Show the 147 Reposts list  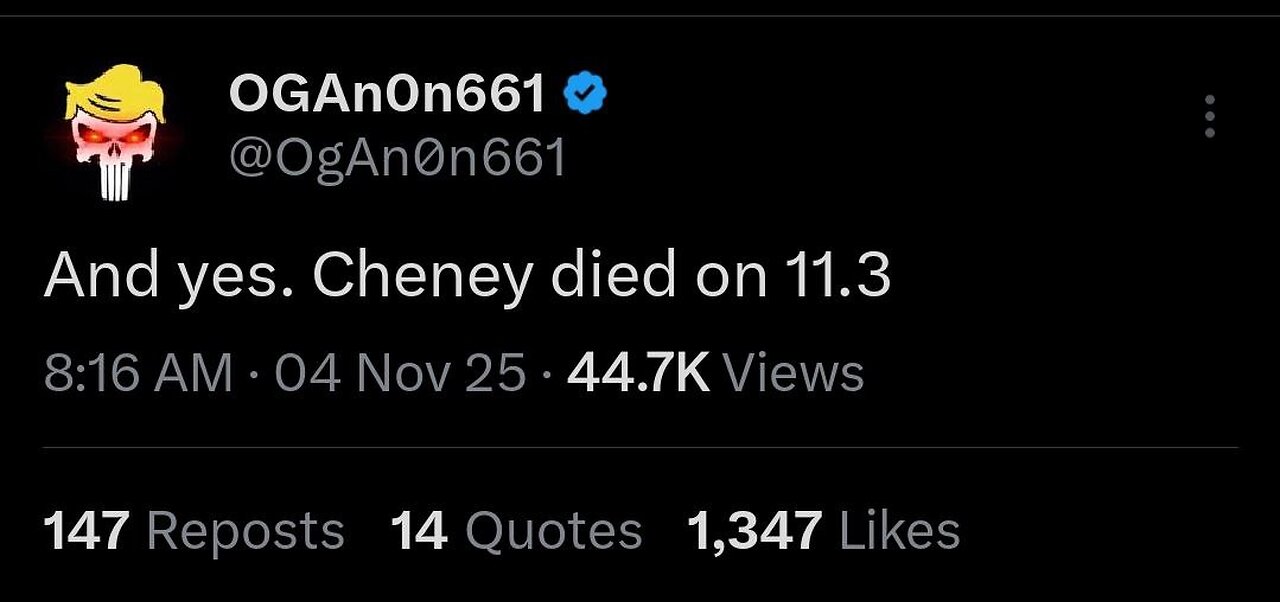[x=194, y=531]
